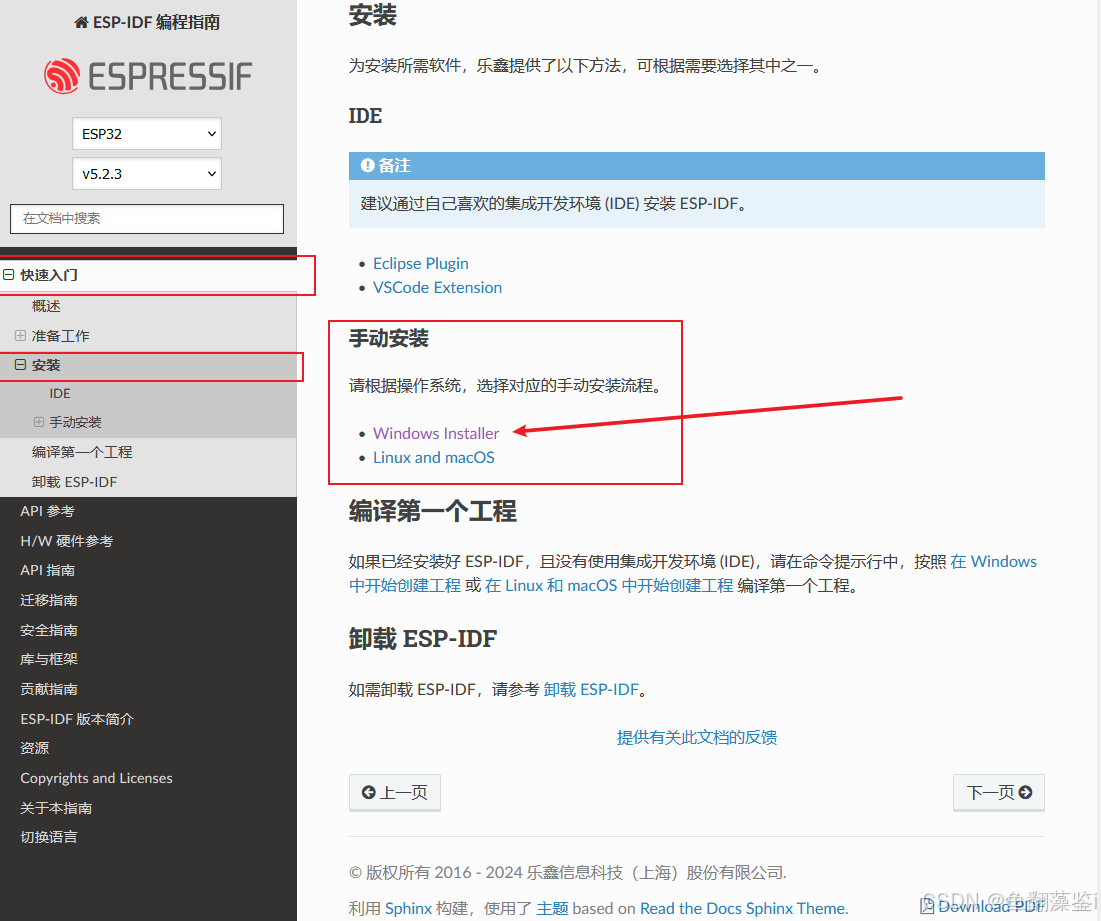Image resolution: width=1101 pixels, height=921 pixels.
Task: Go to the IDE sidebar subsection
Action: (60, 393)
